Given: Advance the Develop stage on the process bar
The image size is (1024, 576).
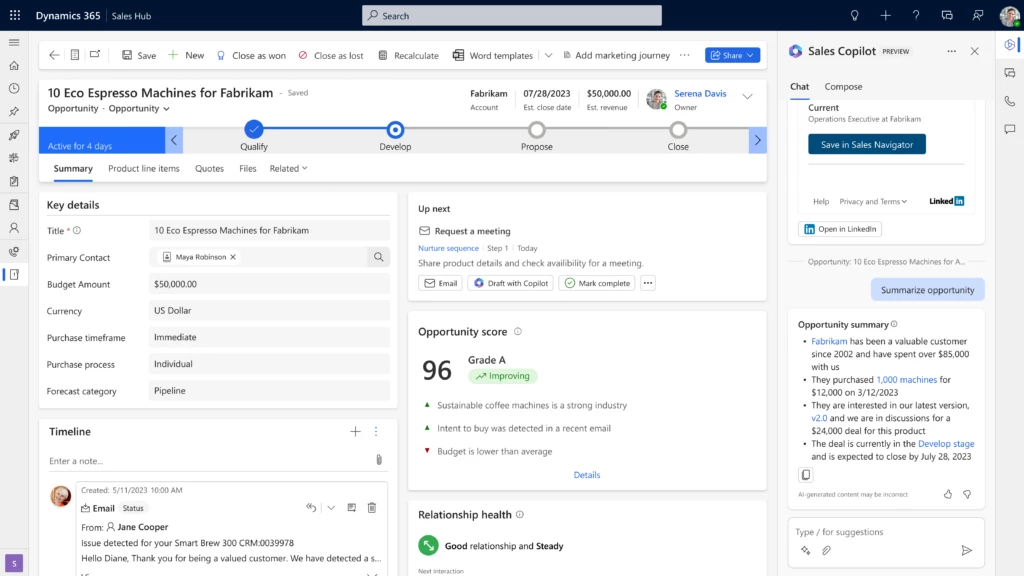Looking at the screenshot, I should (x=396, y=131).
